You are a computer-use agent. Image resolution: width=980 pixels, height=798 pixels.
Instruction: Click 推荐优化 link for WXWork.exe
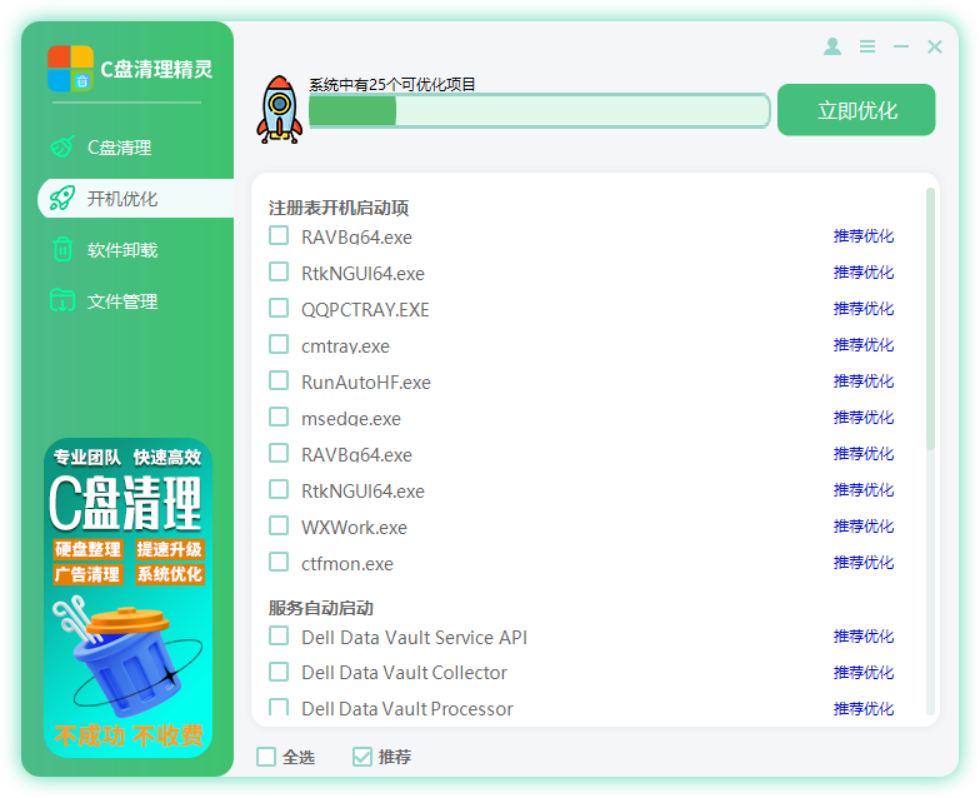(x=864, y=526)
